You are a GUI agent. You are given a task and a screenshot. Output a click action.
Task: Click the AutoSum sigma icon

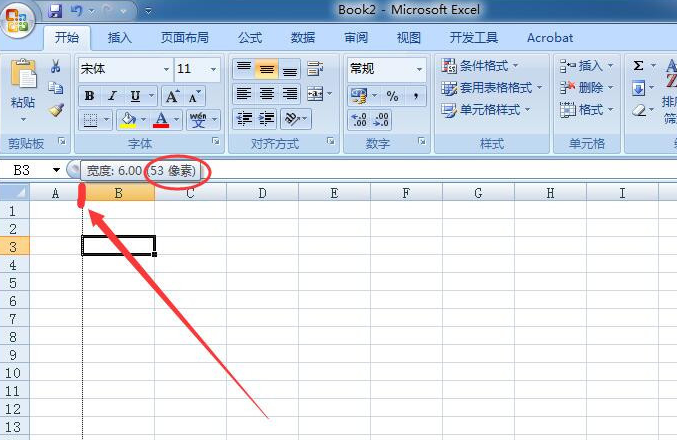pyautogui.click(x=638, y=66)
